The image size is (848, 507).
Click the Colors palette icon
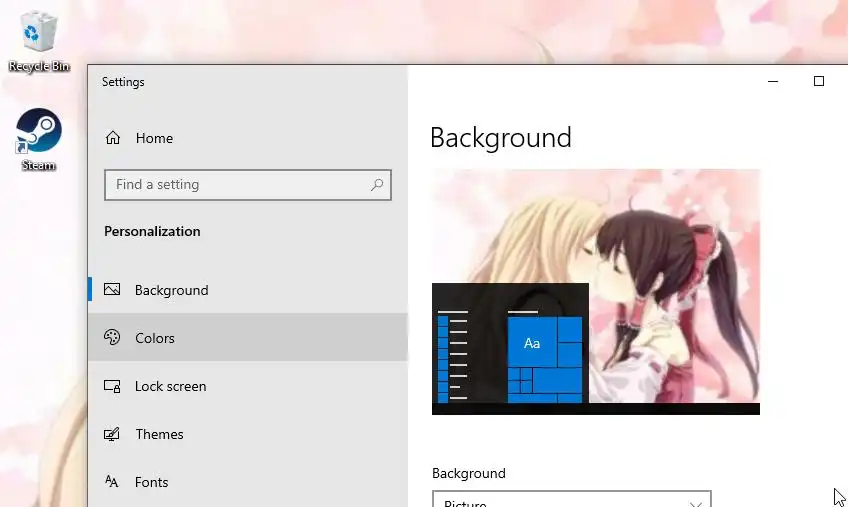[112, 338]
